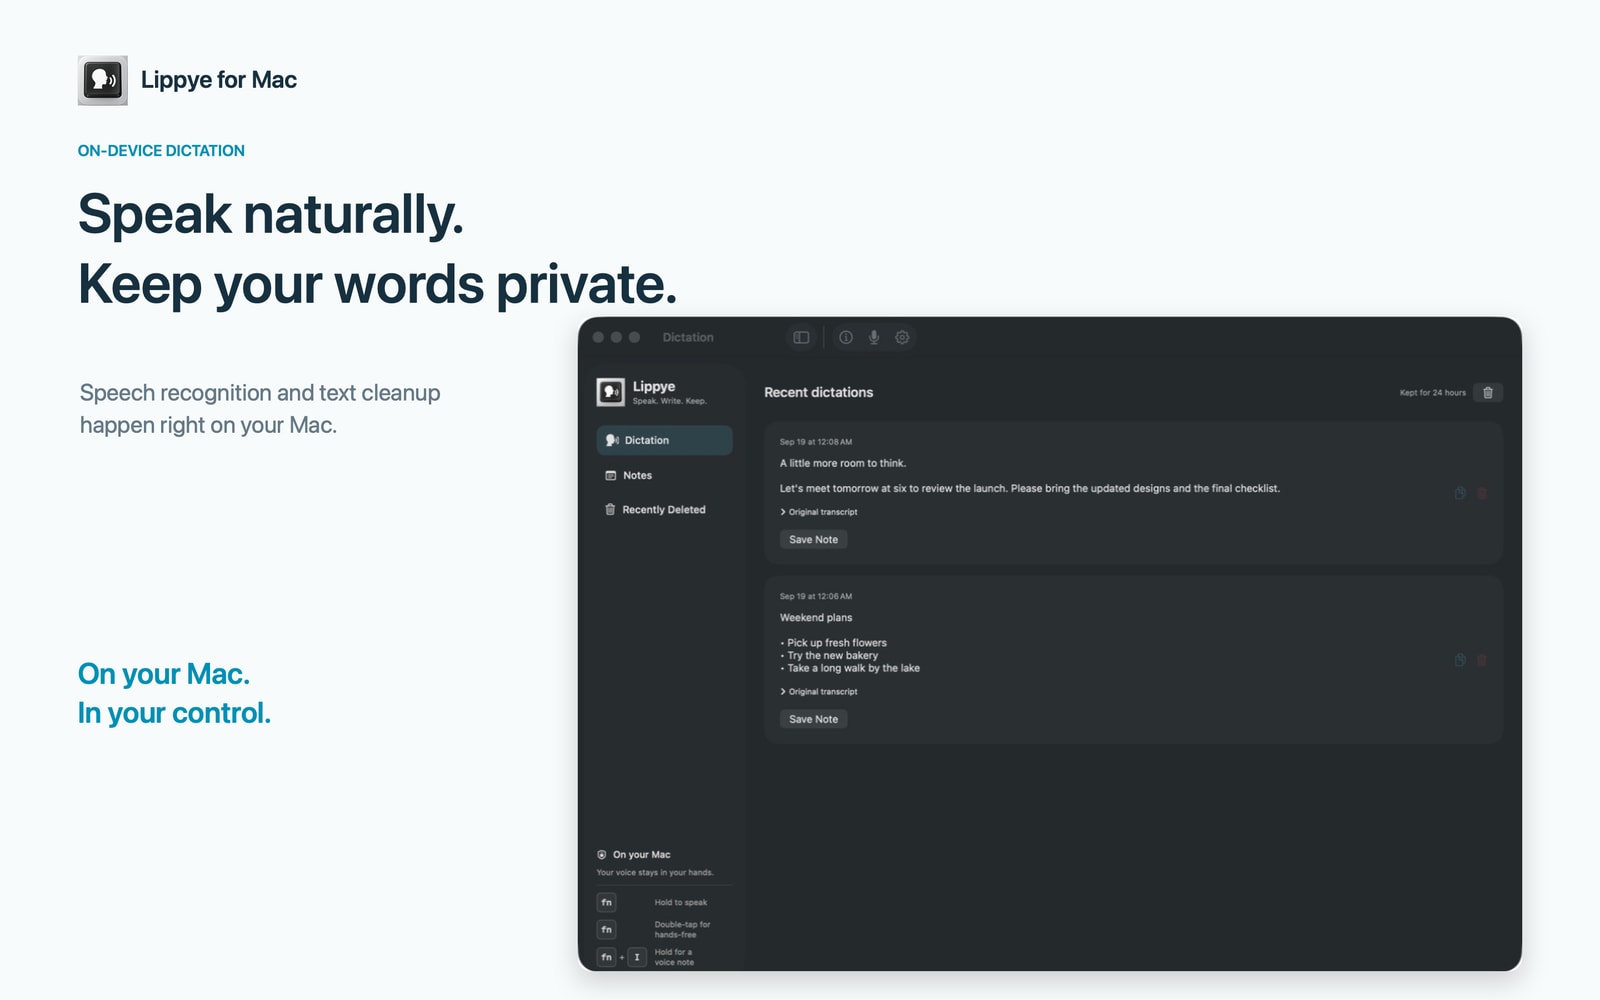
Task: Select Dictation in the sidebar
Action: (x=664, y=440)
